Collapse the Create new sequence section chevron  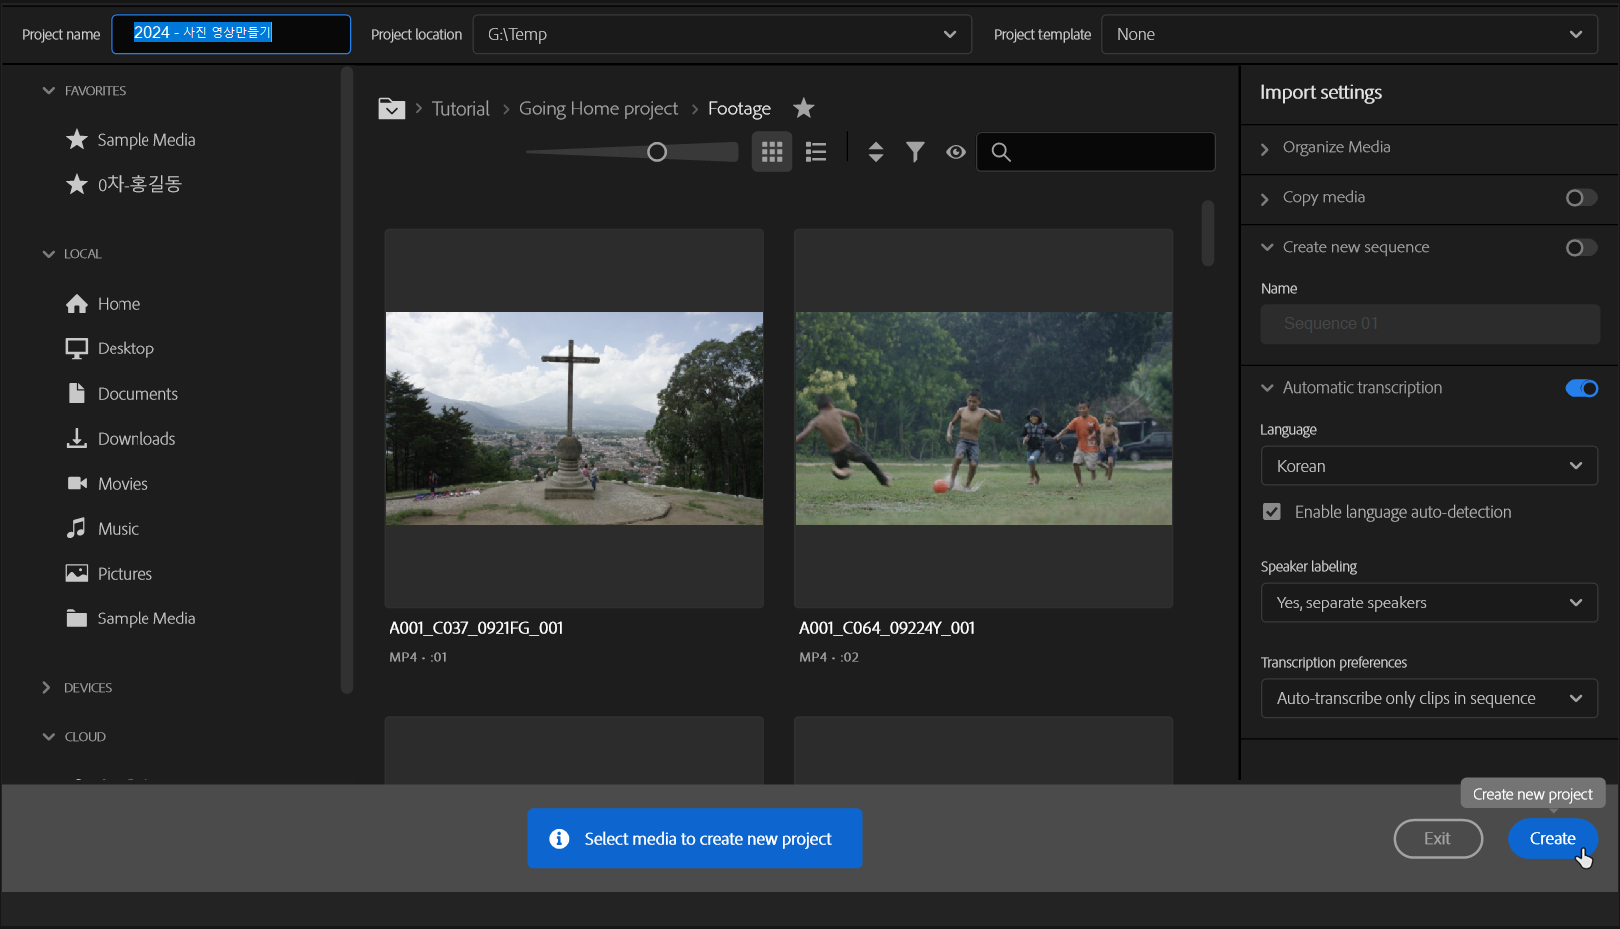[x=1267, y=247]
